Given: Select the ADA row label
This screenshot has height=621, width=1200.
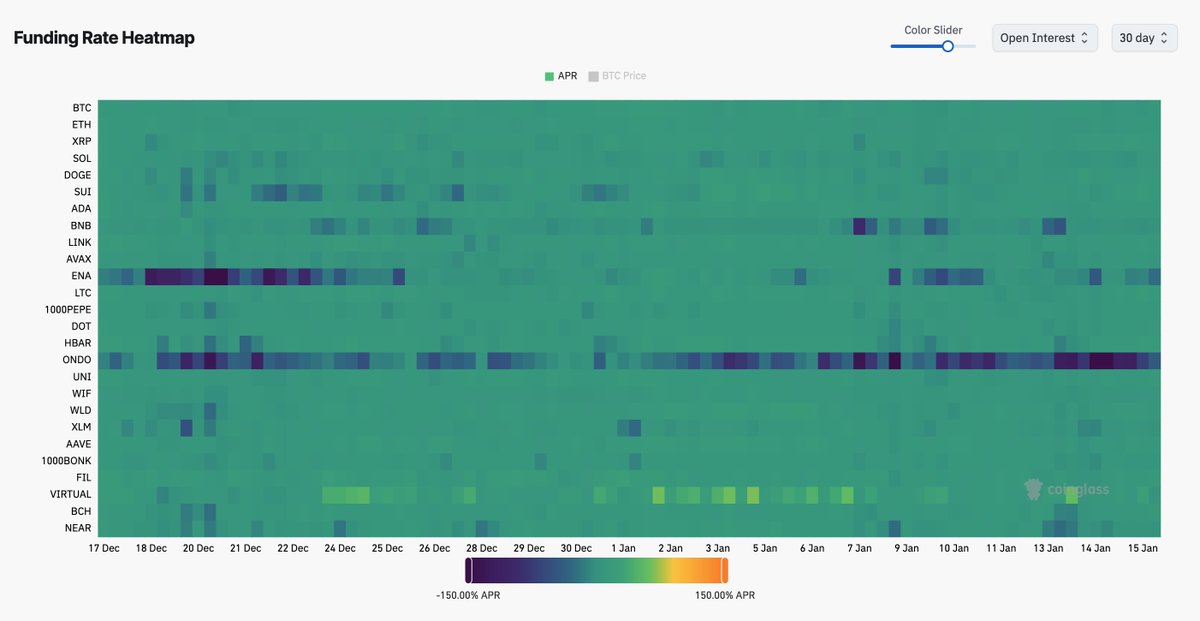Looking at the screenshot, I should (82, 209).
